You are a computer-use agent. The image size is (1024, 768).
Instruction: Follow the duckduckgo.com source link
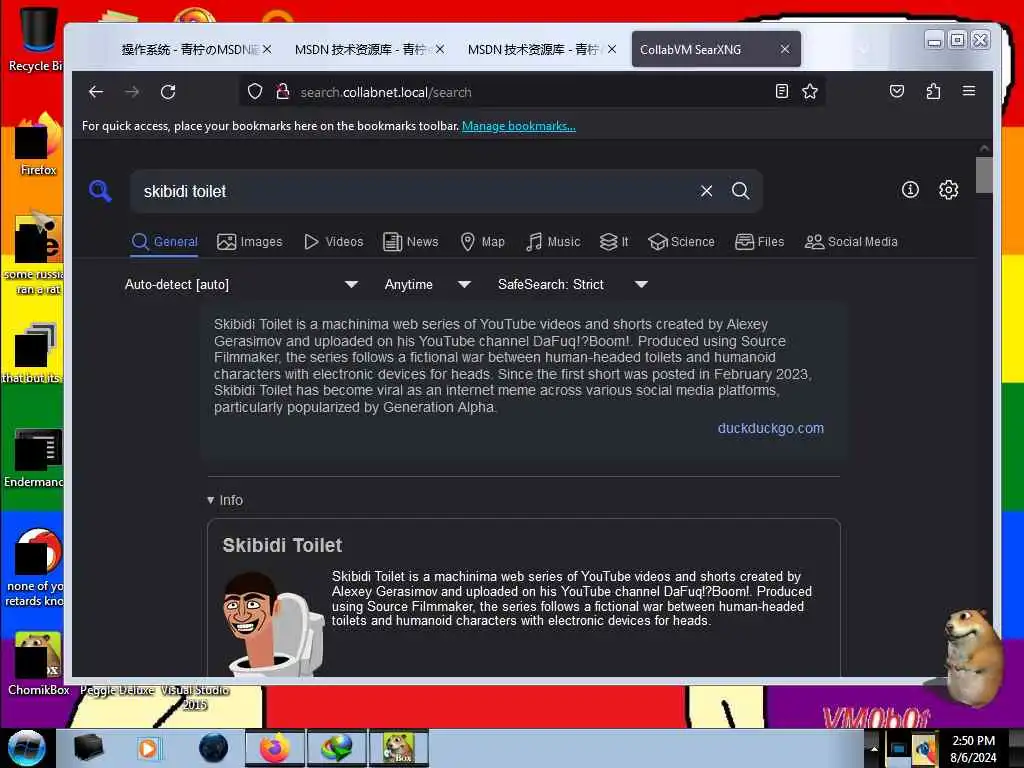tap(771, 428)
